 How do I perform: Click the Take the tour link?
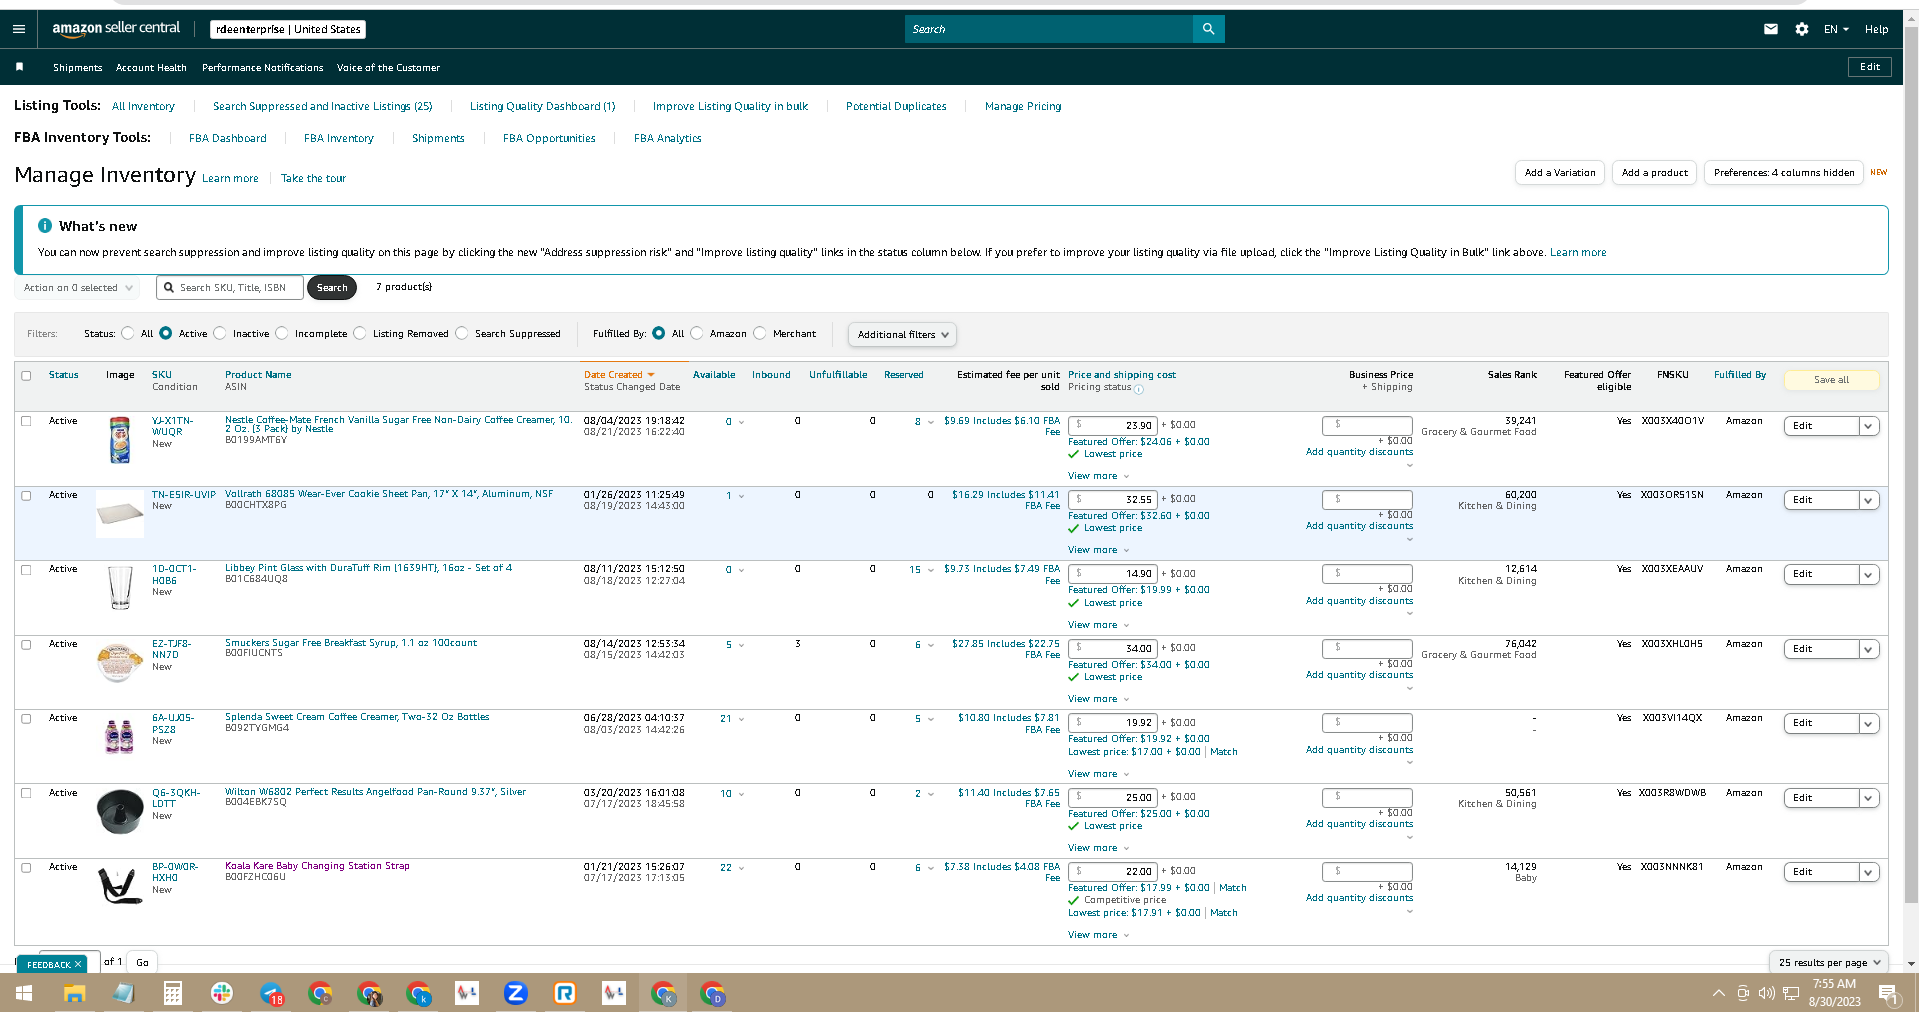(313, 178)
